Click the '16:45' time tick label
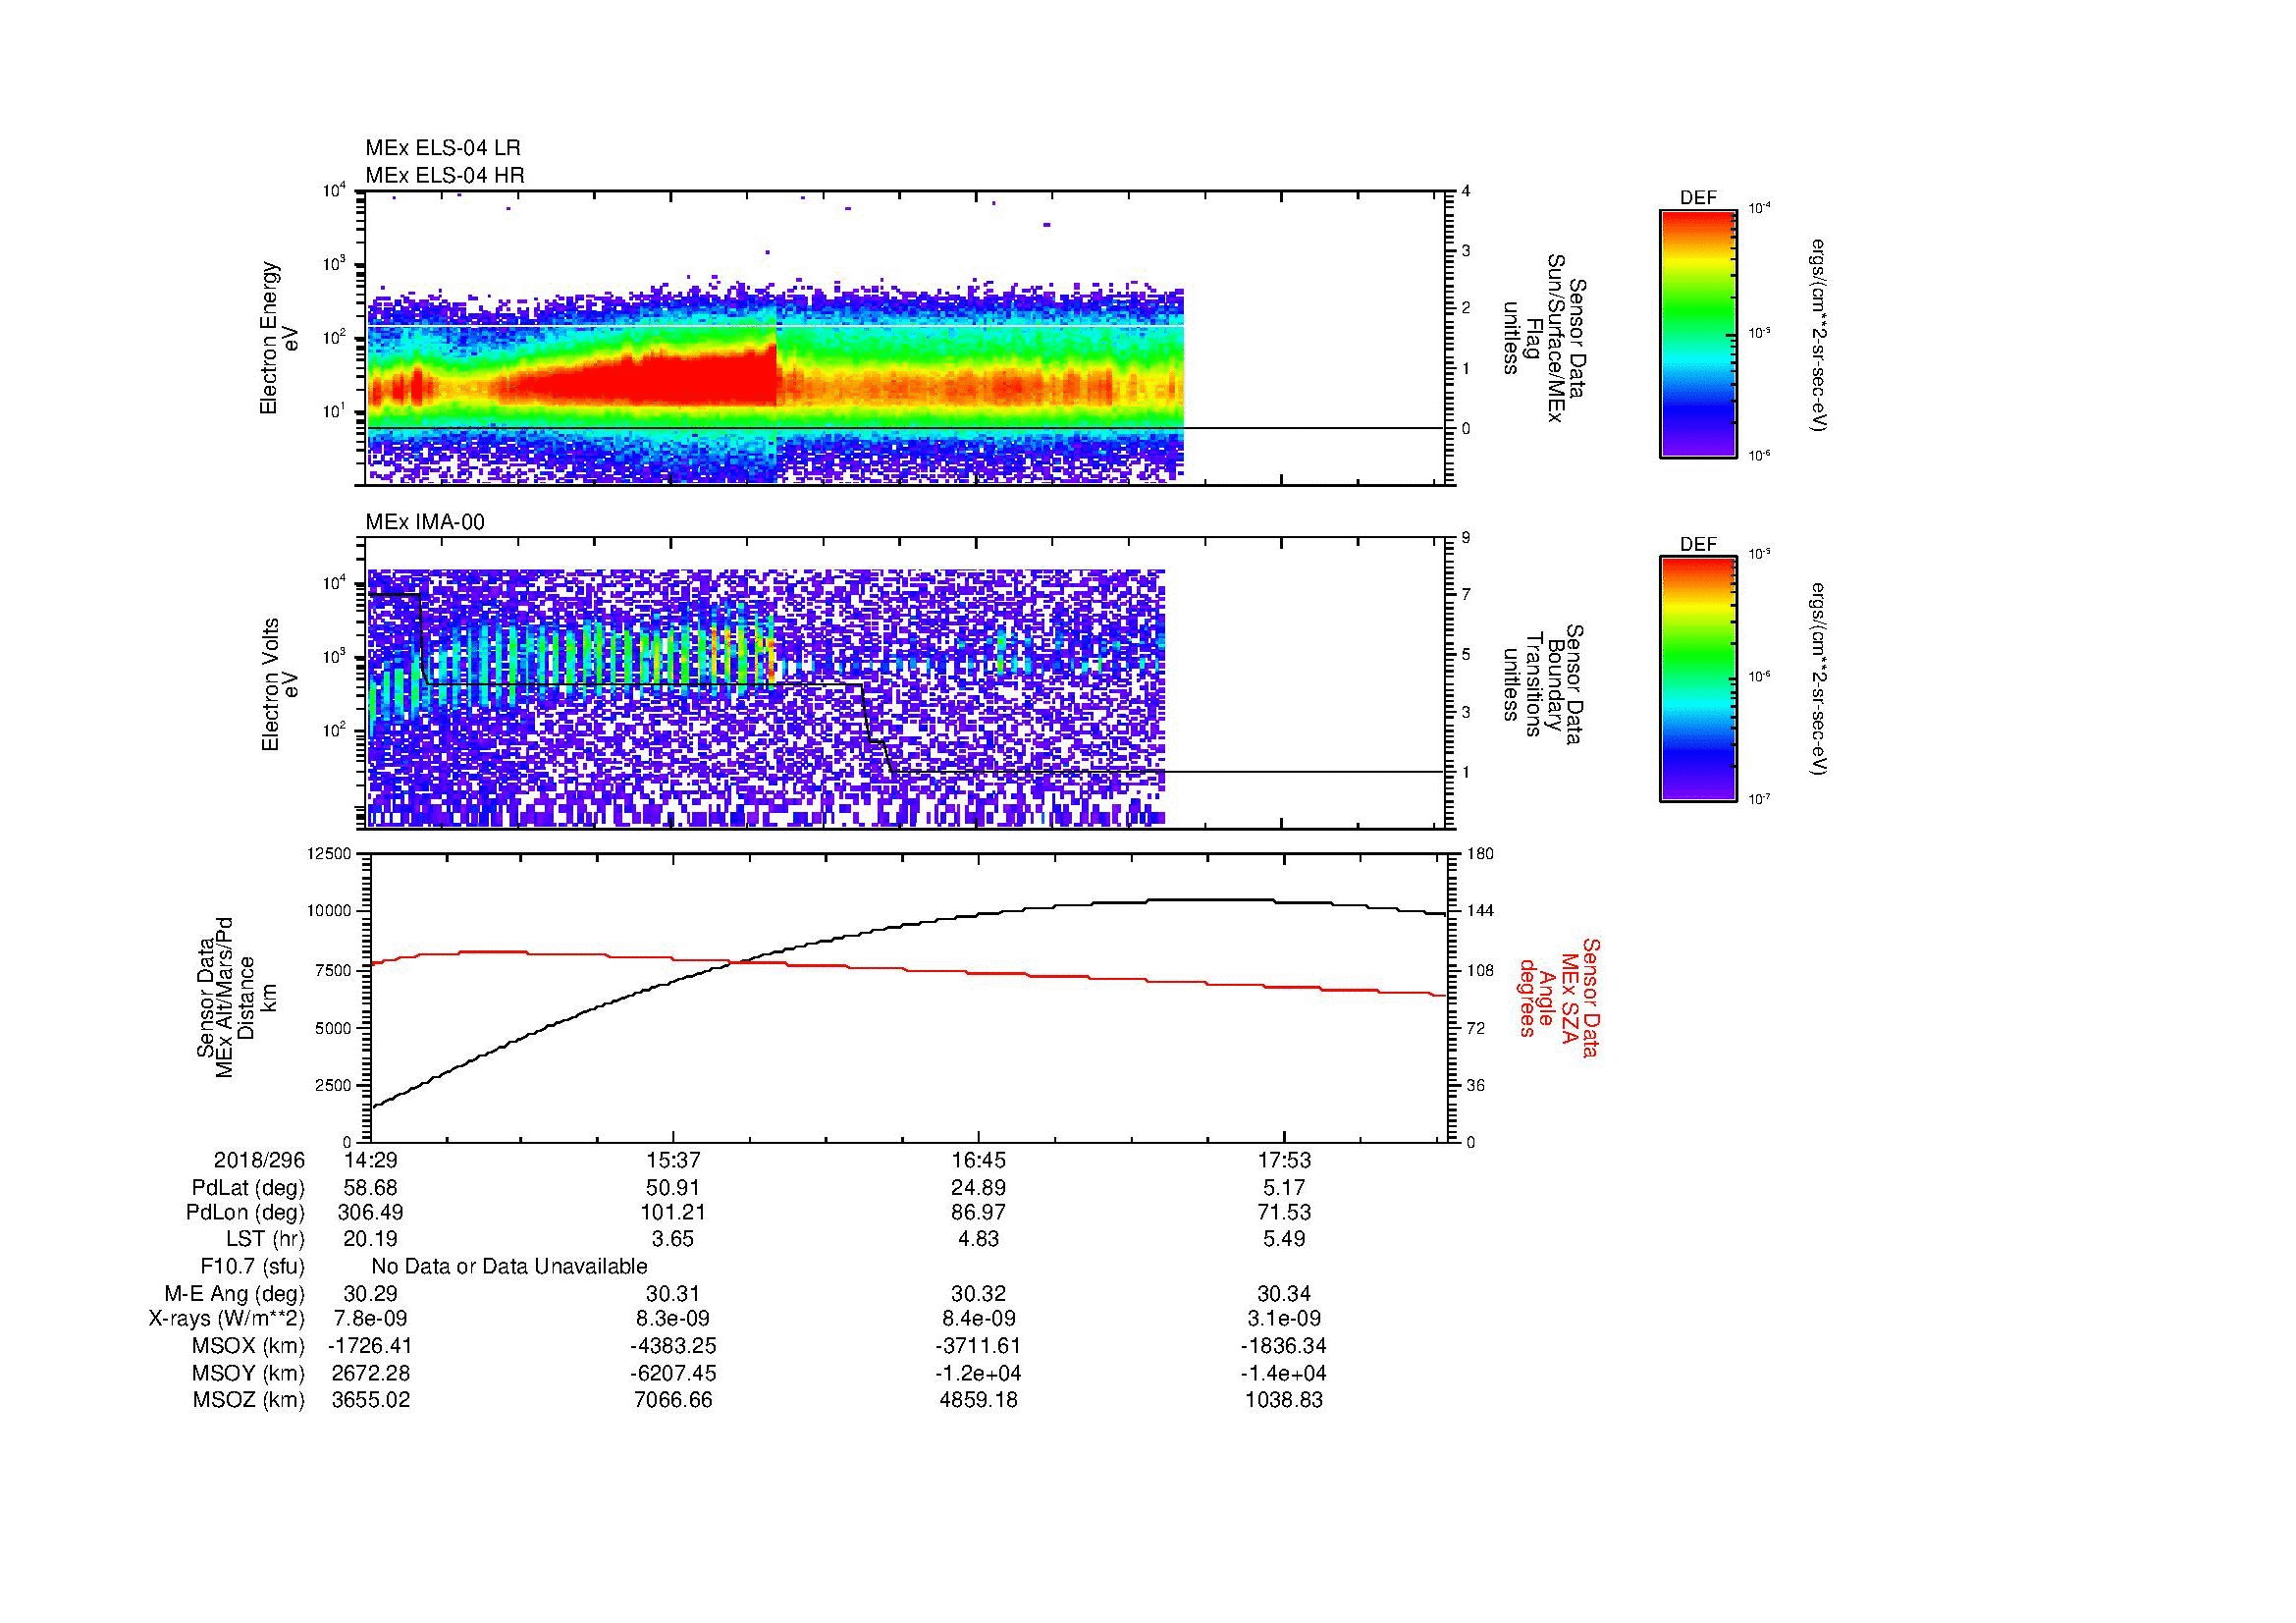The image size is (2296, 1623). point(978,1160)
